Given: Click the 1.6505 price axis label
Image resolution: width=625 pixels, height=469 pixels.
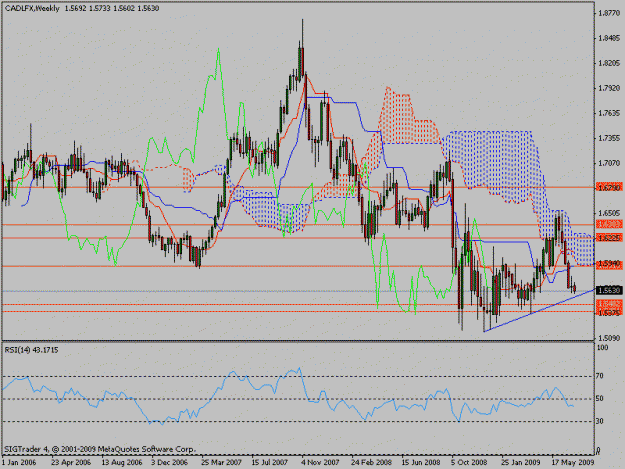Looking at the screenshot, I should [x=609, y=213].
